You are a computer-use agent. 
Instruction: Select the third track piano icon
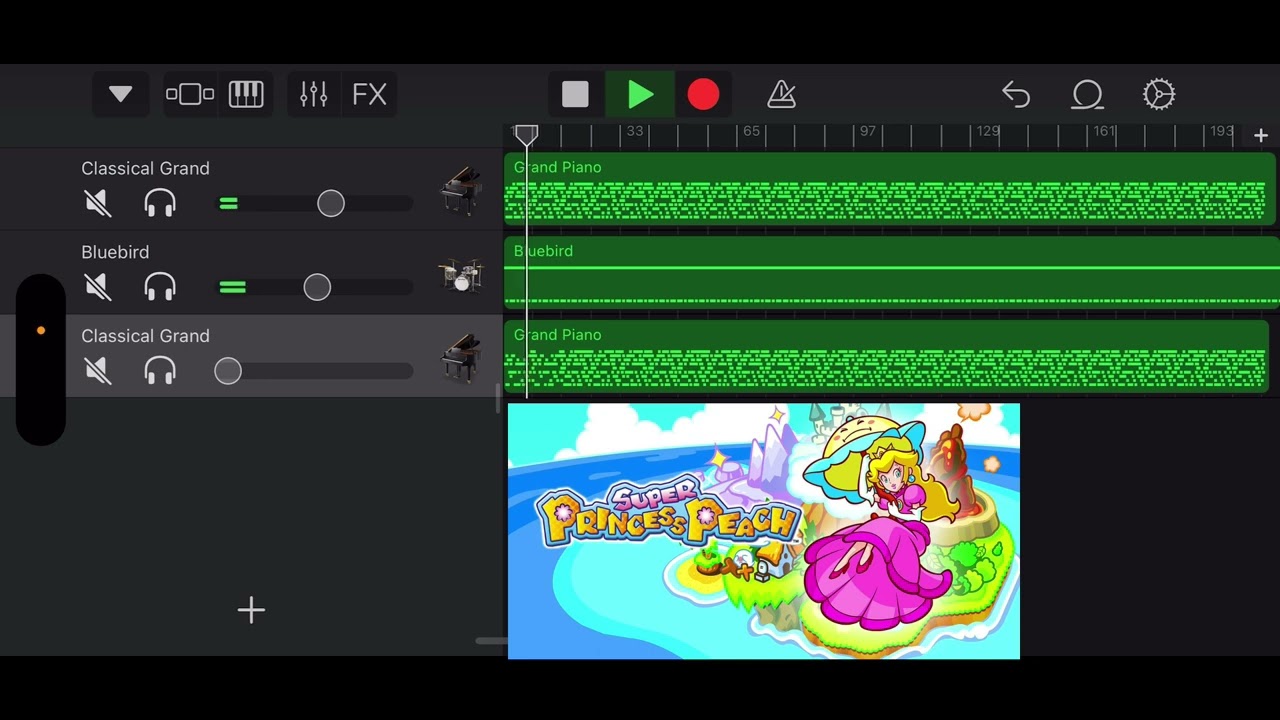[x=461, y=359]
